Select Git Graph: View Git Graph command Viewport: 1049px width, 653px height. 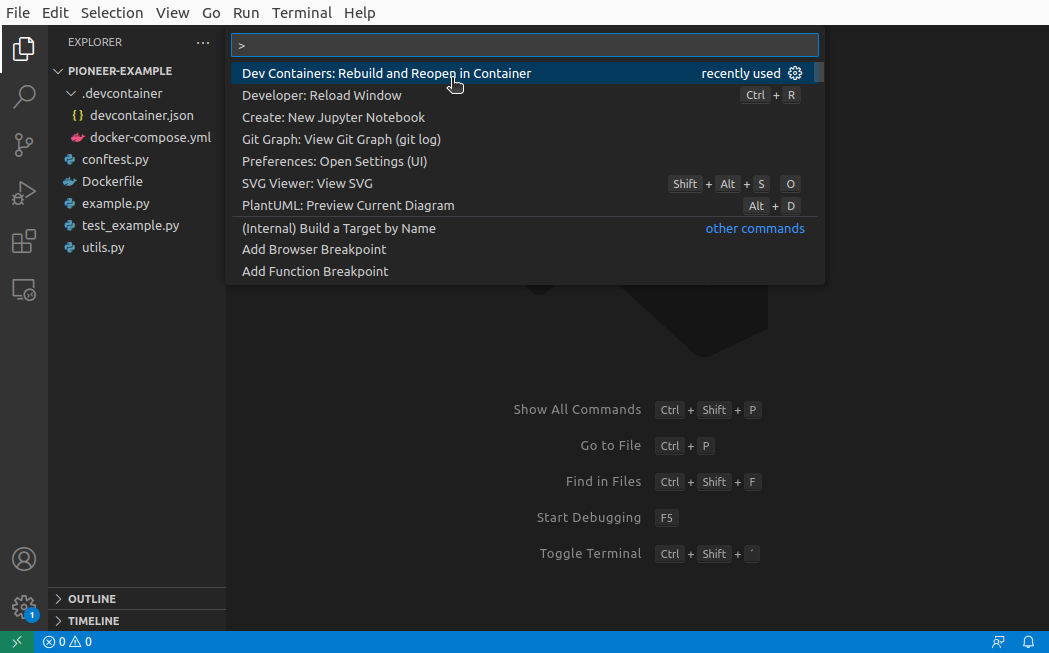[x=341, y=140]
